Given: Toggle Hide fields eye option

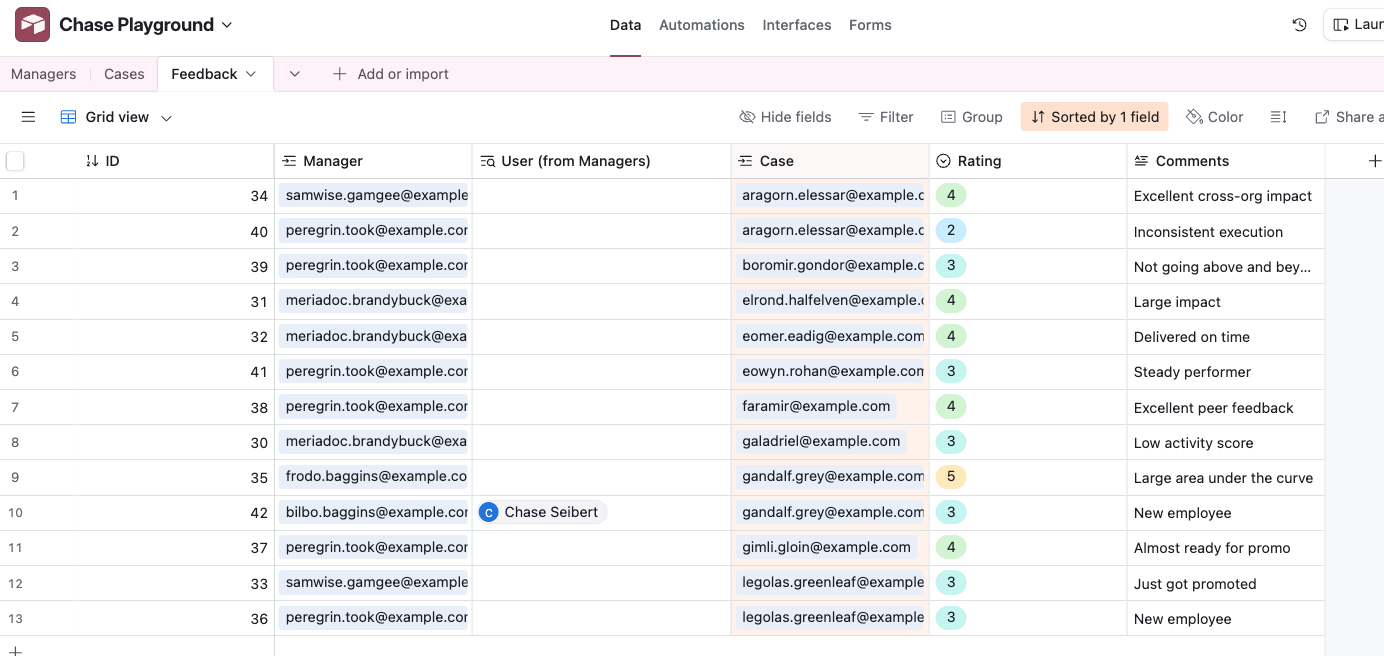Looking at the screenshot, I should 785,117.
